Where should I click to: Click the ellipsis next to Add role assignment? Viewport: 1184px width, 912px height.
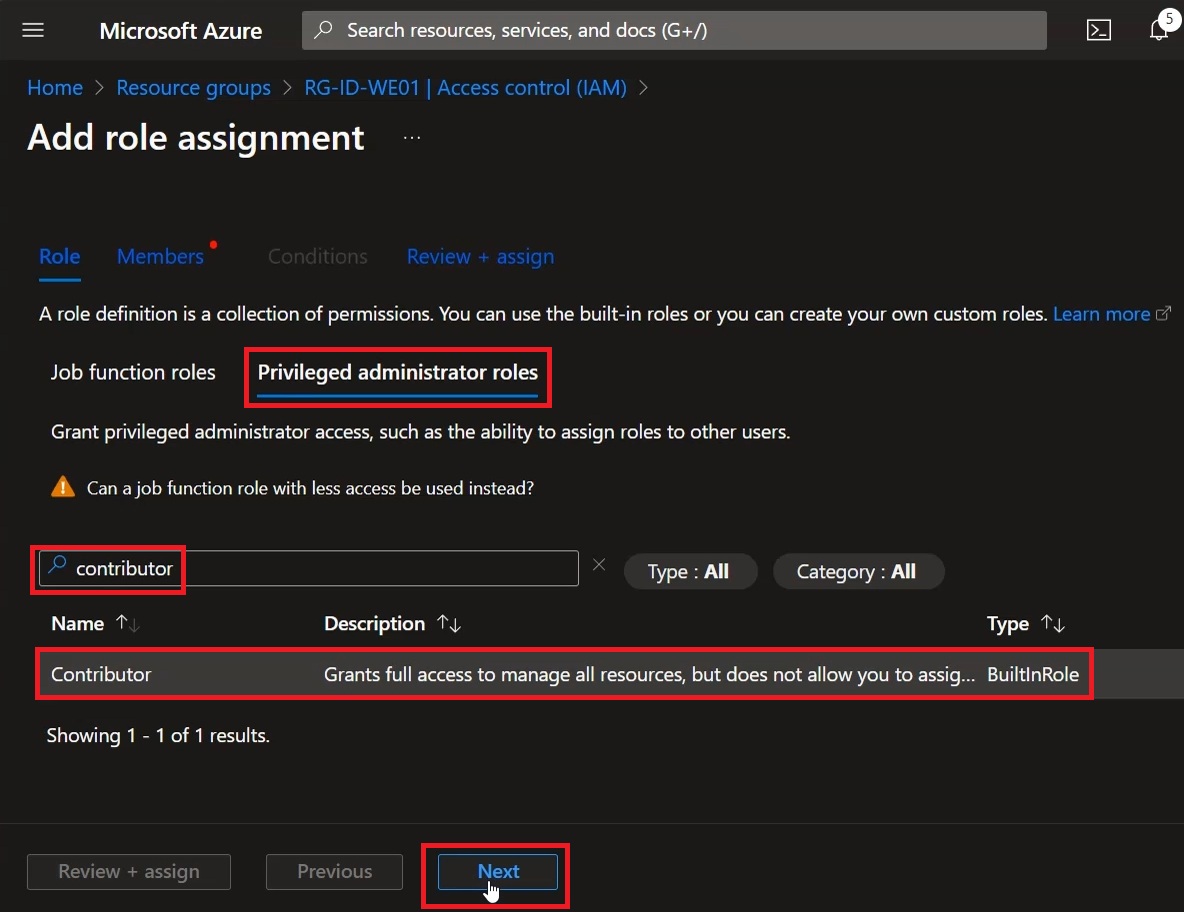click(412, 138)
